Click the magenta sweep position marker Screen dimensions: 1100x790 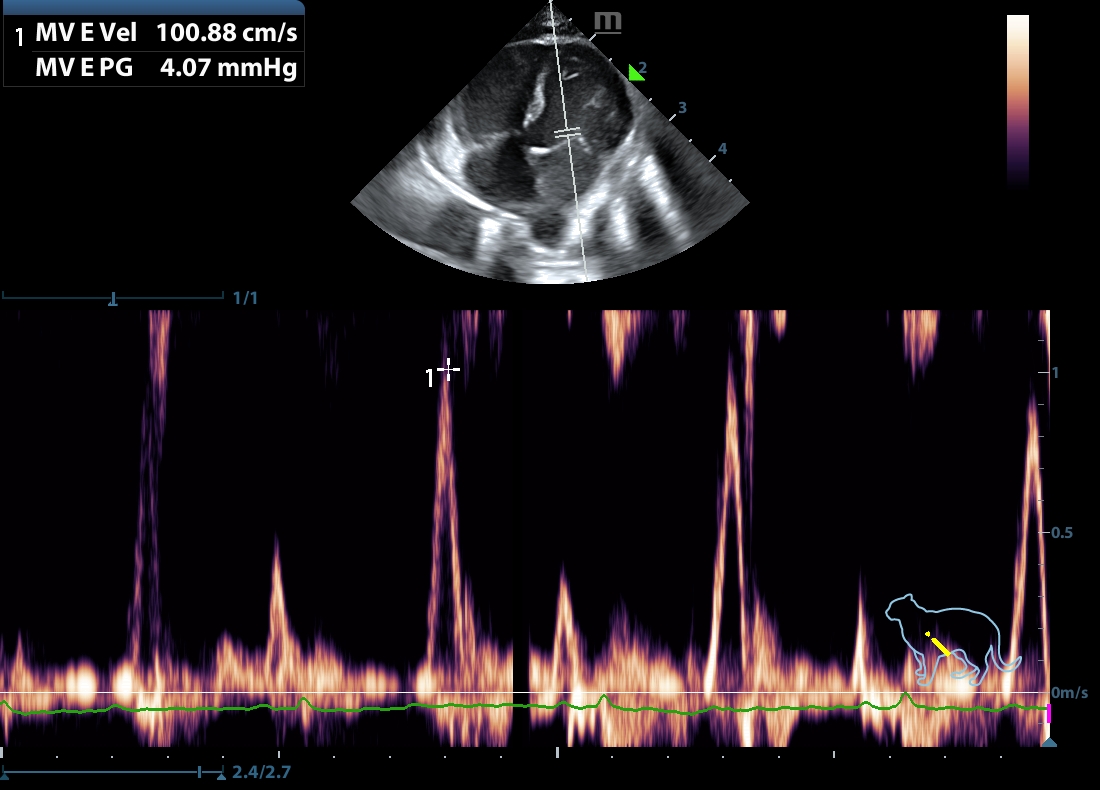coord(1048,713)
